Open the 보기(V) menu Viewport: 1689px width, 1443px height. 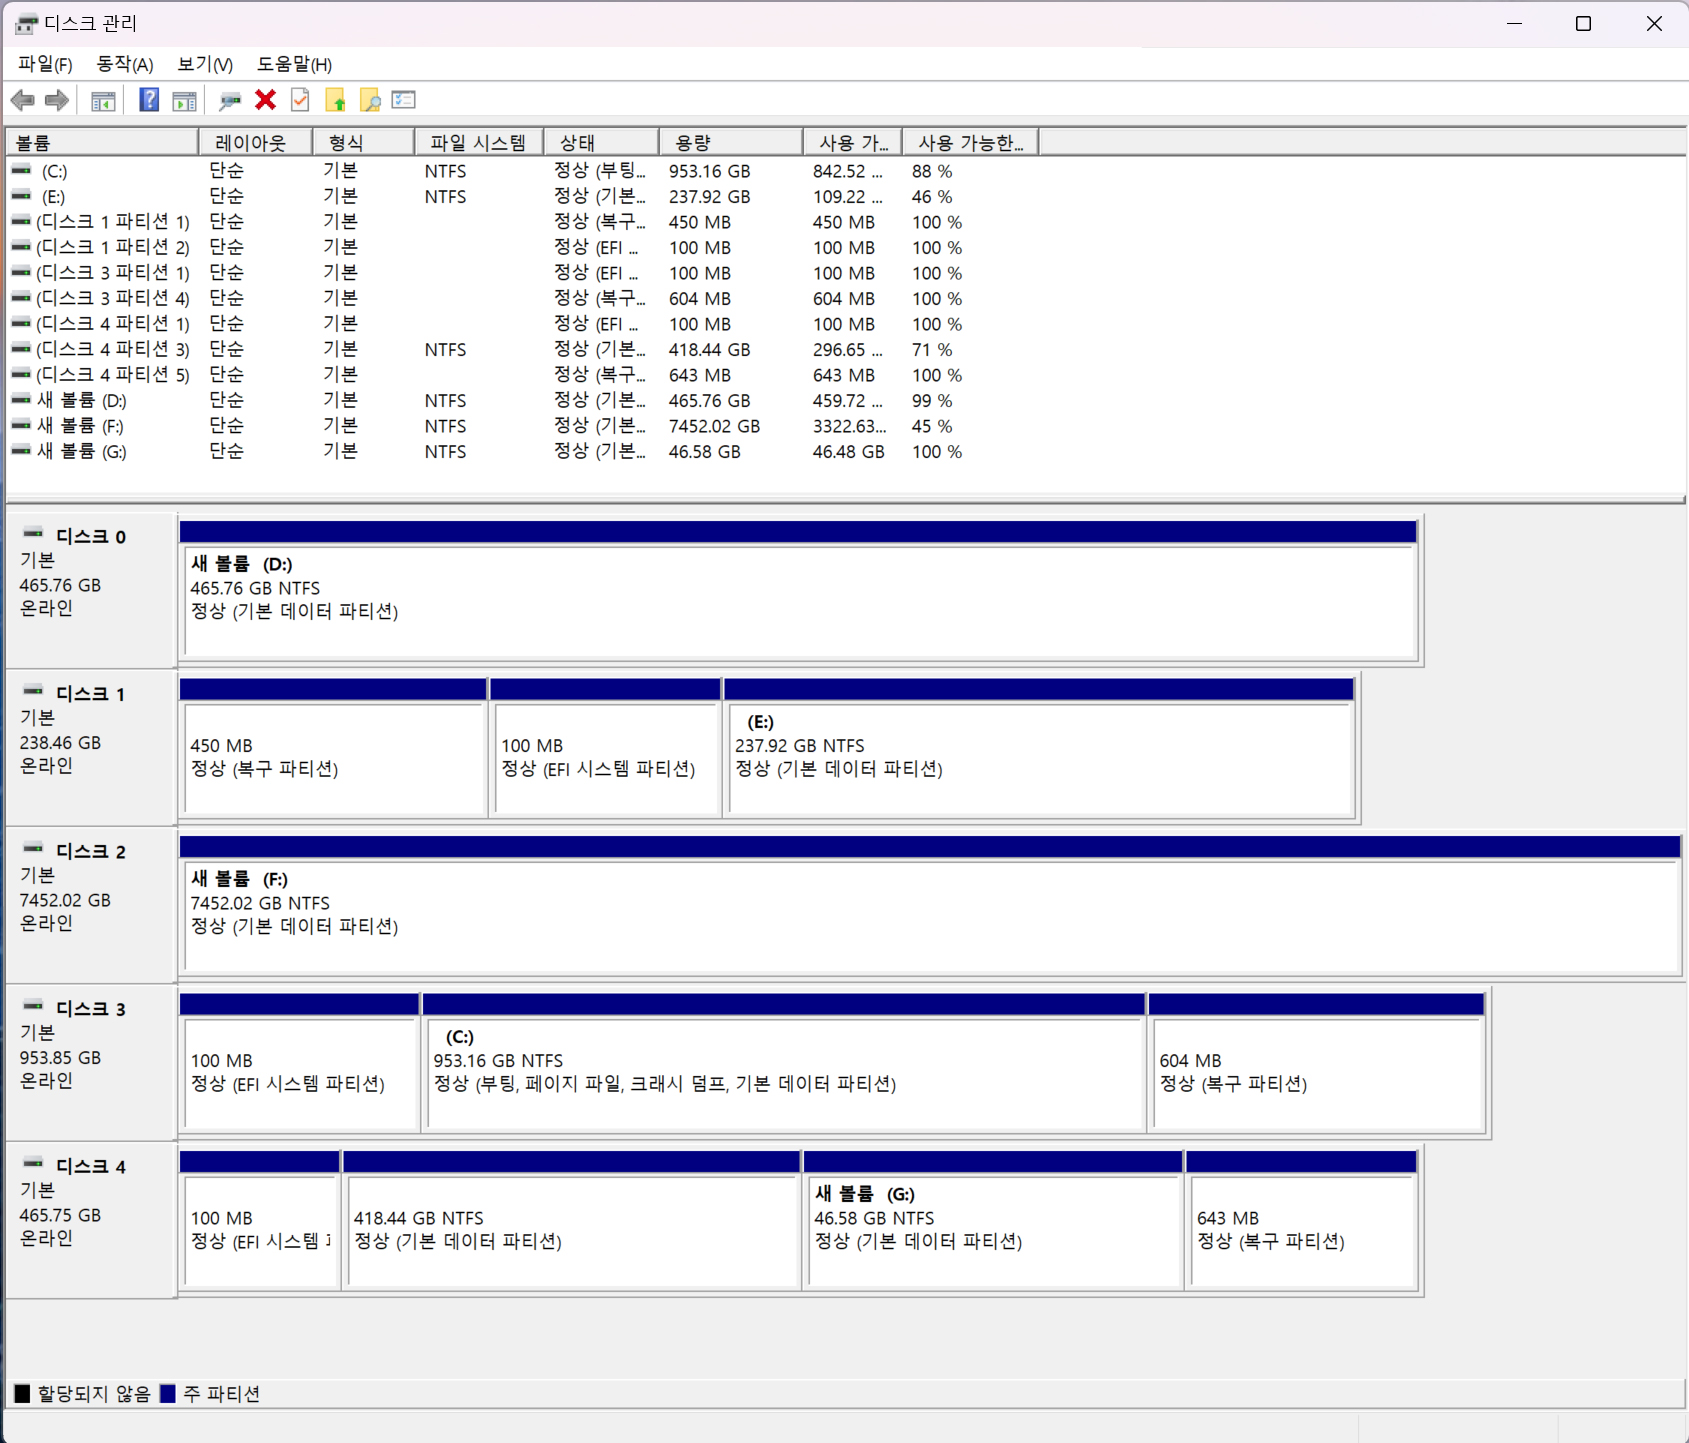(x=204, y=64)
